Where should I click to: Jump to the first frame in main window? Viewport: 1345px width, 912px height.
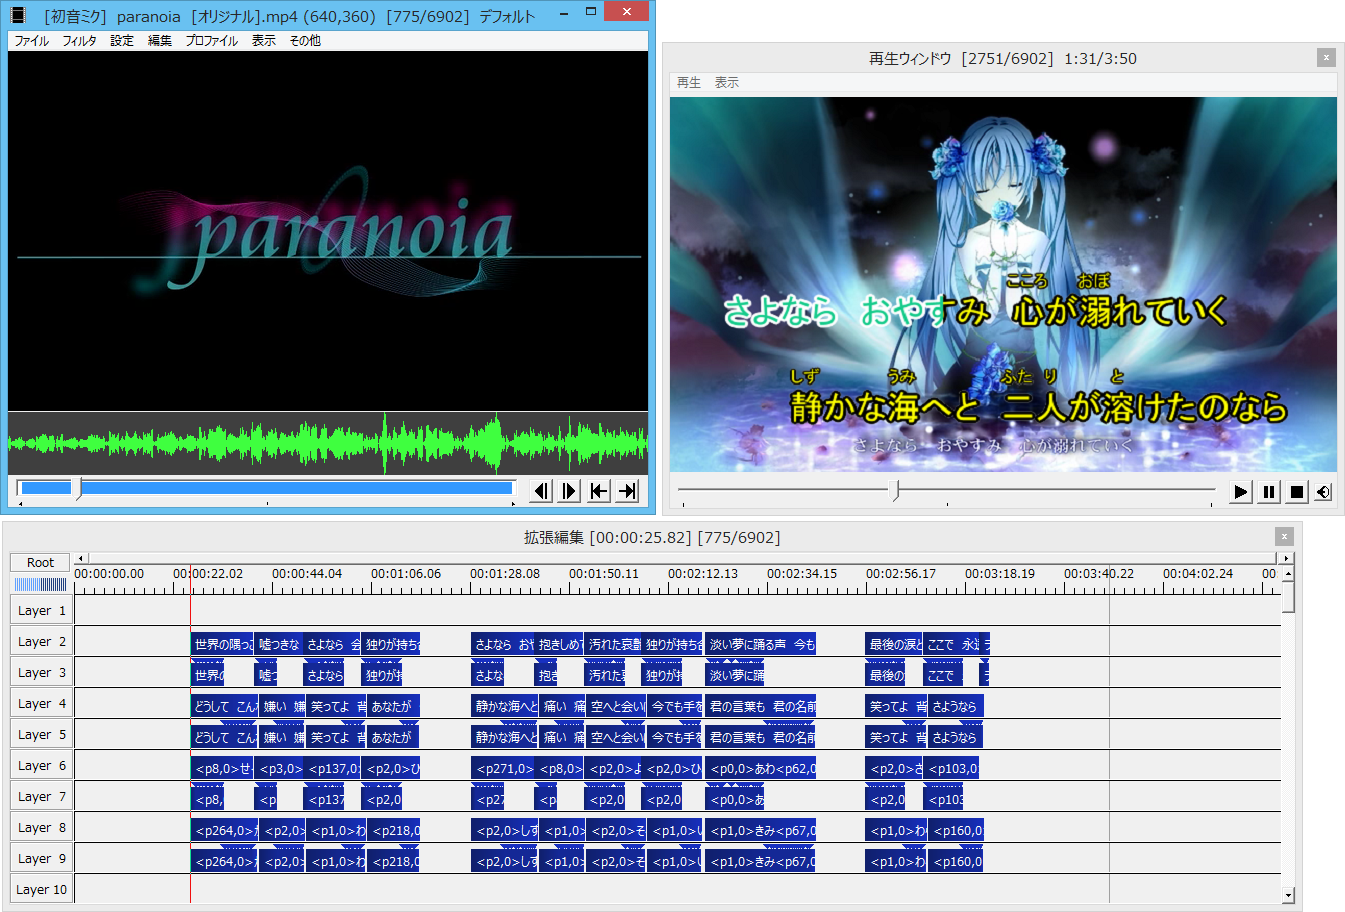599,490
